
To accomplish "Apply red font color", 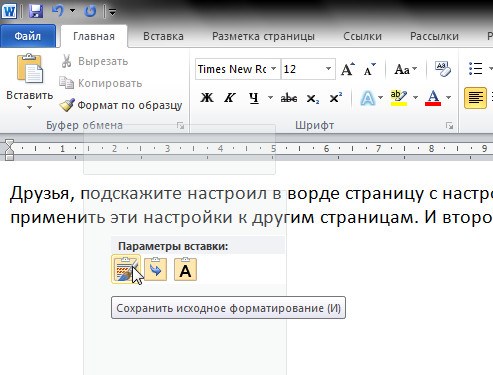I will click(x=433, y=98).
